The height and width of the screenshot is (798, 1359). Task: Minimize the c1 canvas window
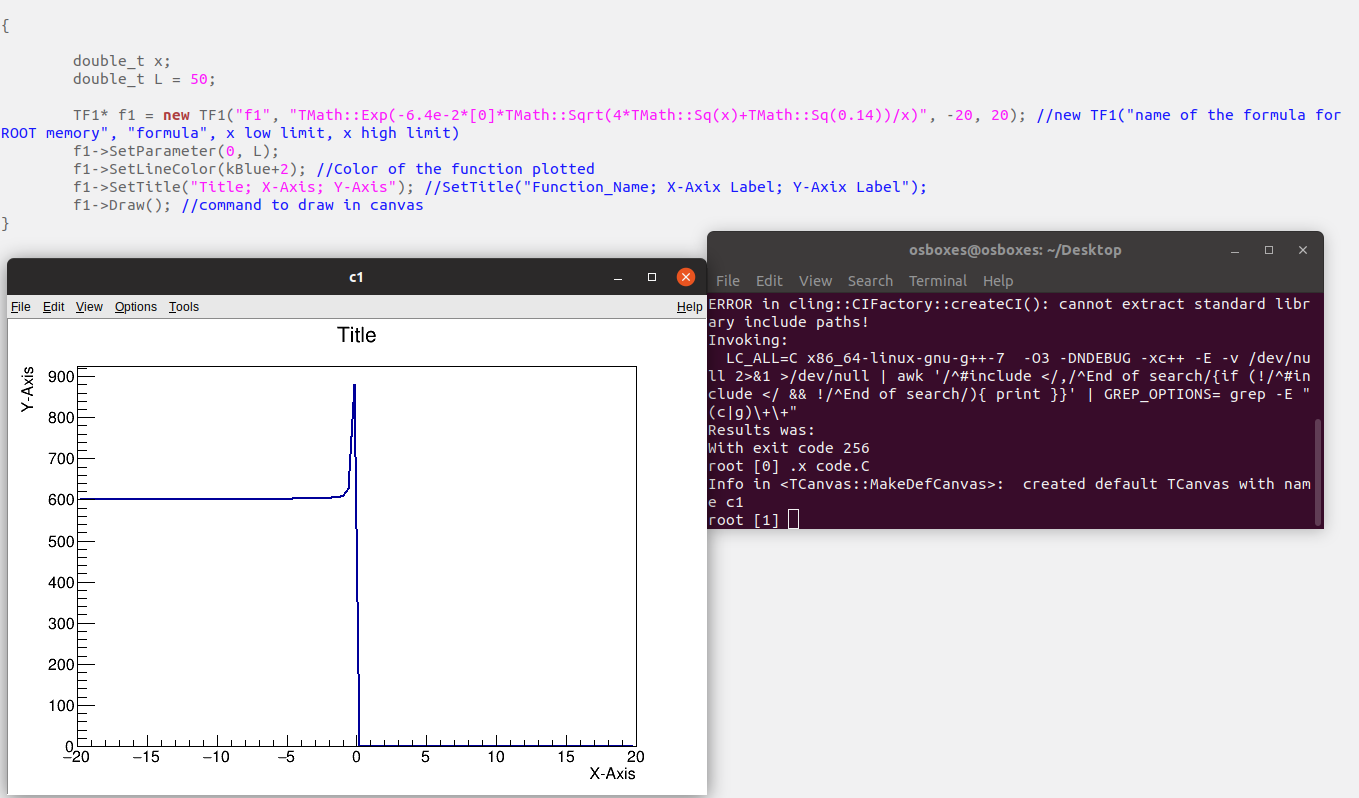point(619,277)
